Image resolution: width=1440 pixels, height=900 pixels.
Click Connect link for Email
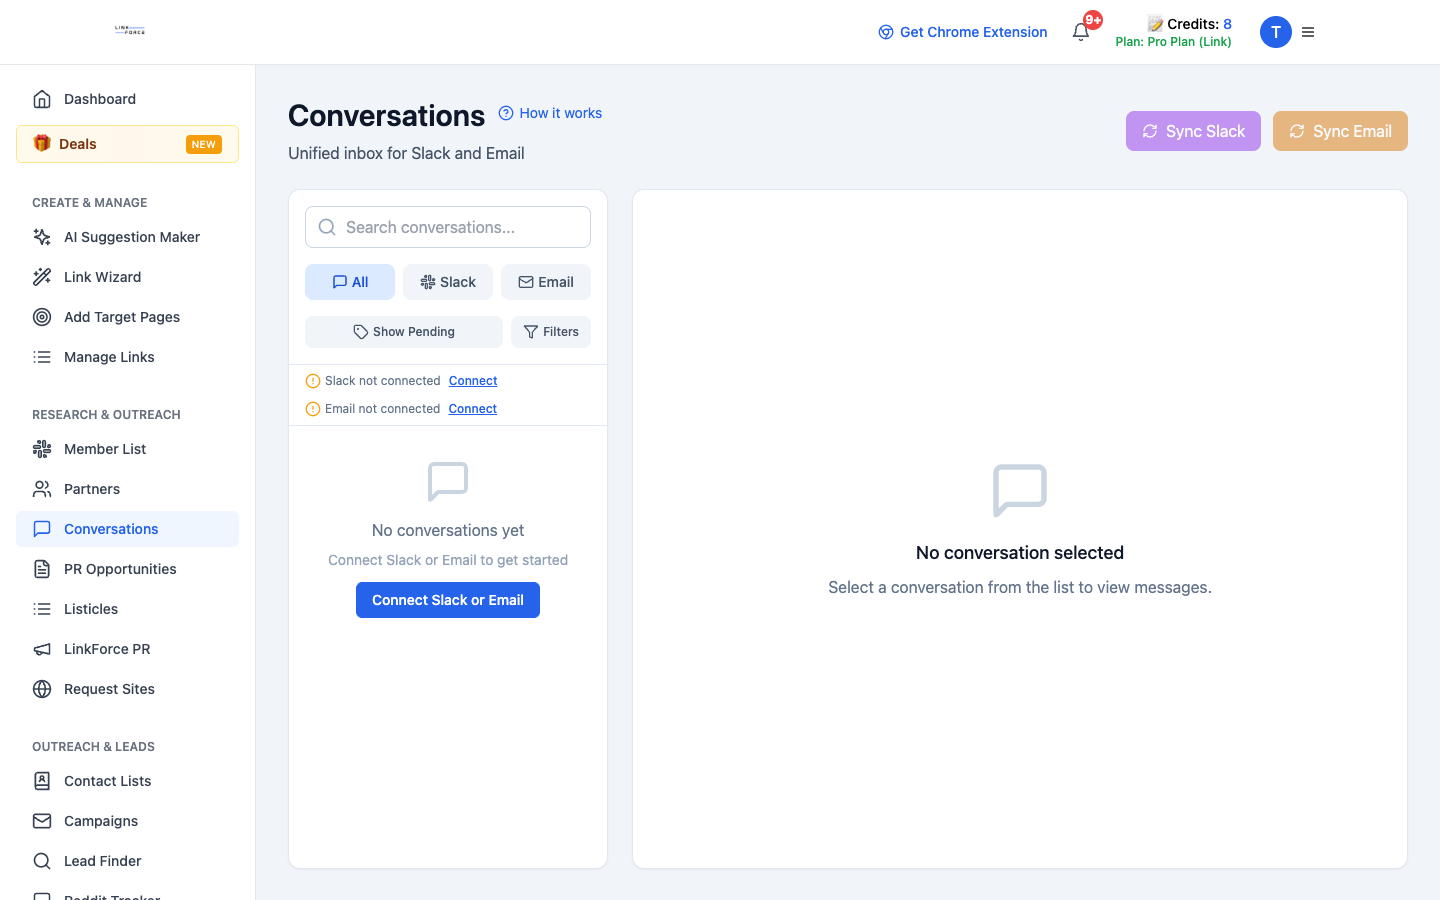pyautogui.click(x=473, y=409)
